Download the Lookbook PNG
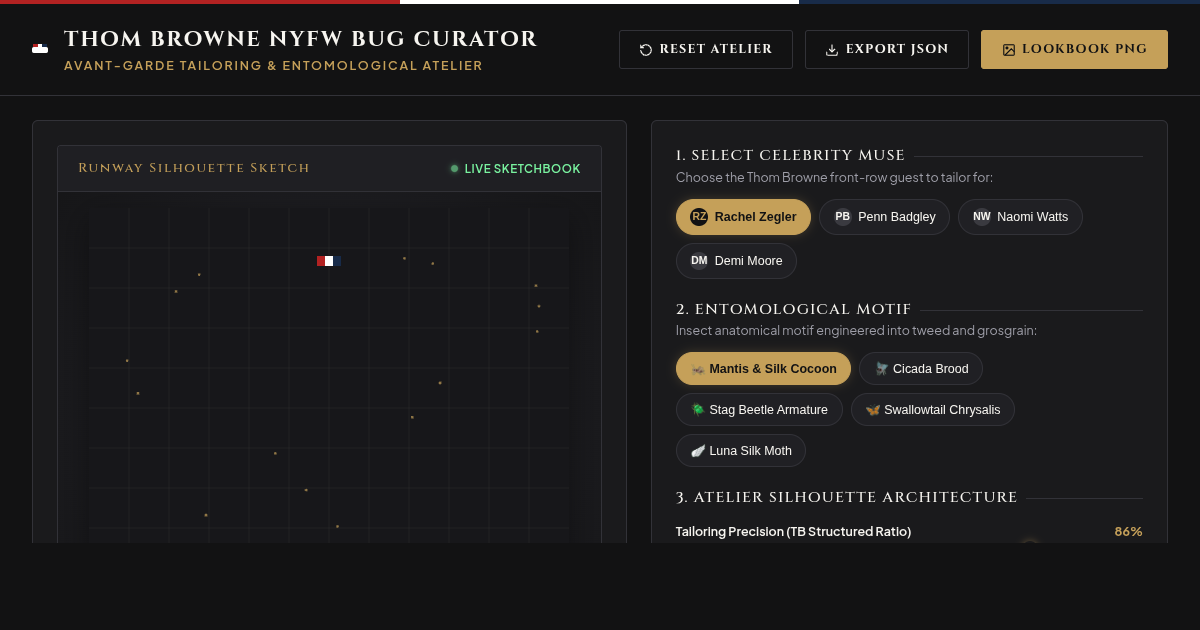Viewport: 1200px width, 630px height. point(1074,49)
